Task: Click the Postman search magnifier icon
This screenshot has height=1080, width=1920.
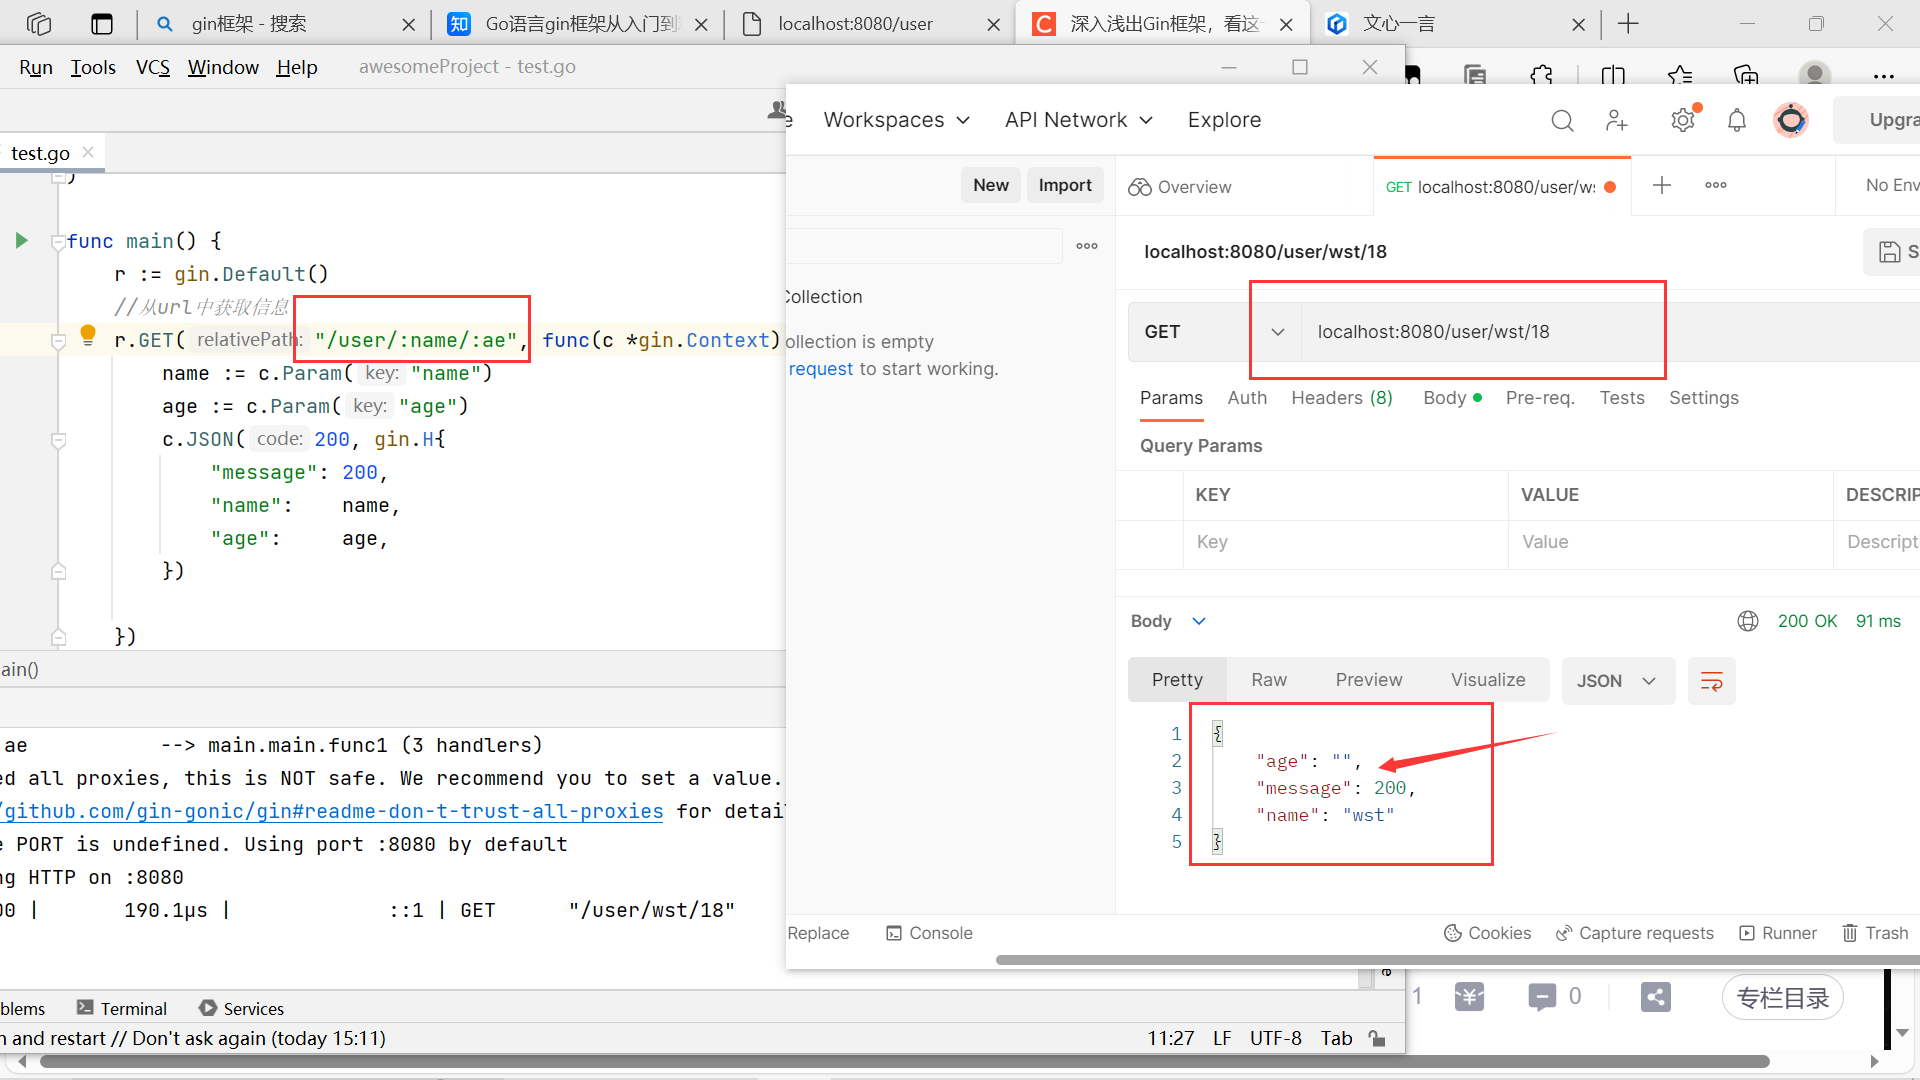Action: (x=1562, y=121)
